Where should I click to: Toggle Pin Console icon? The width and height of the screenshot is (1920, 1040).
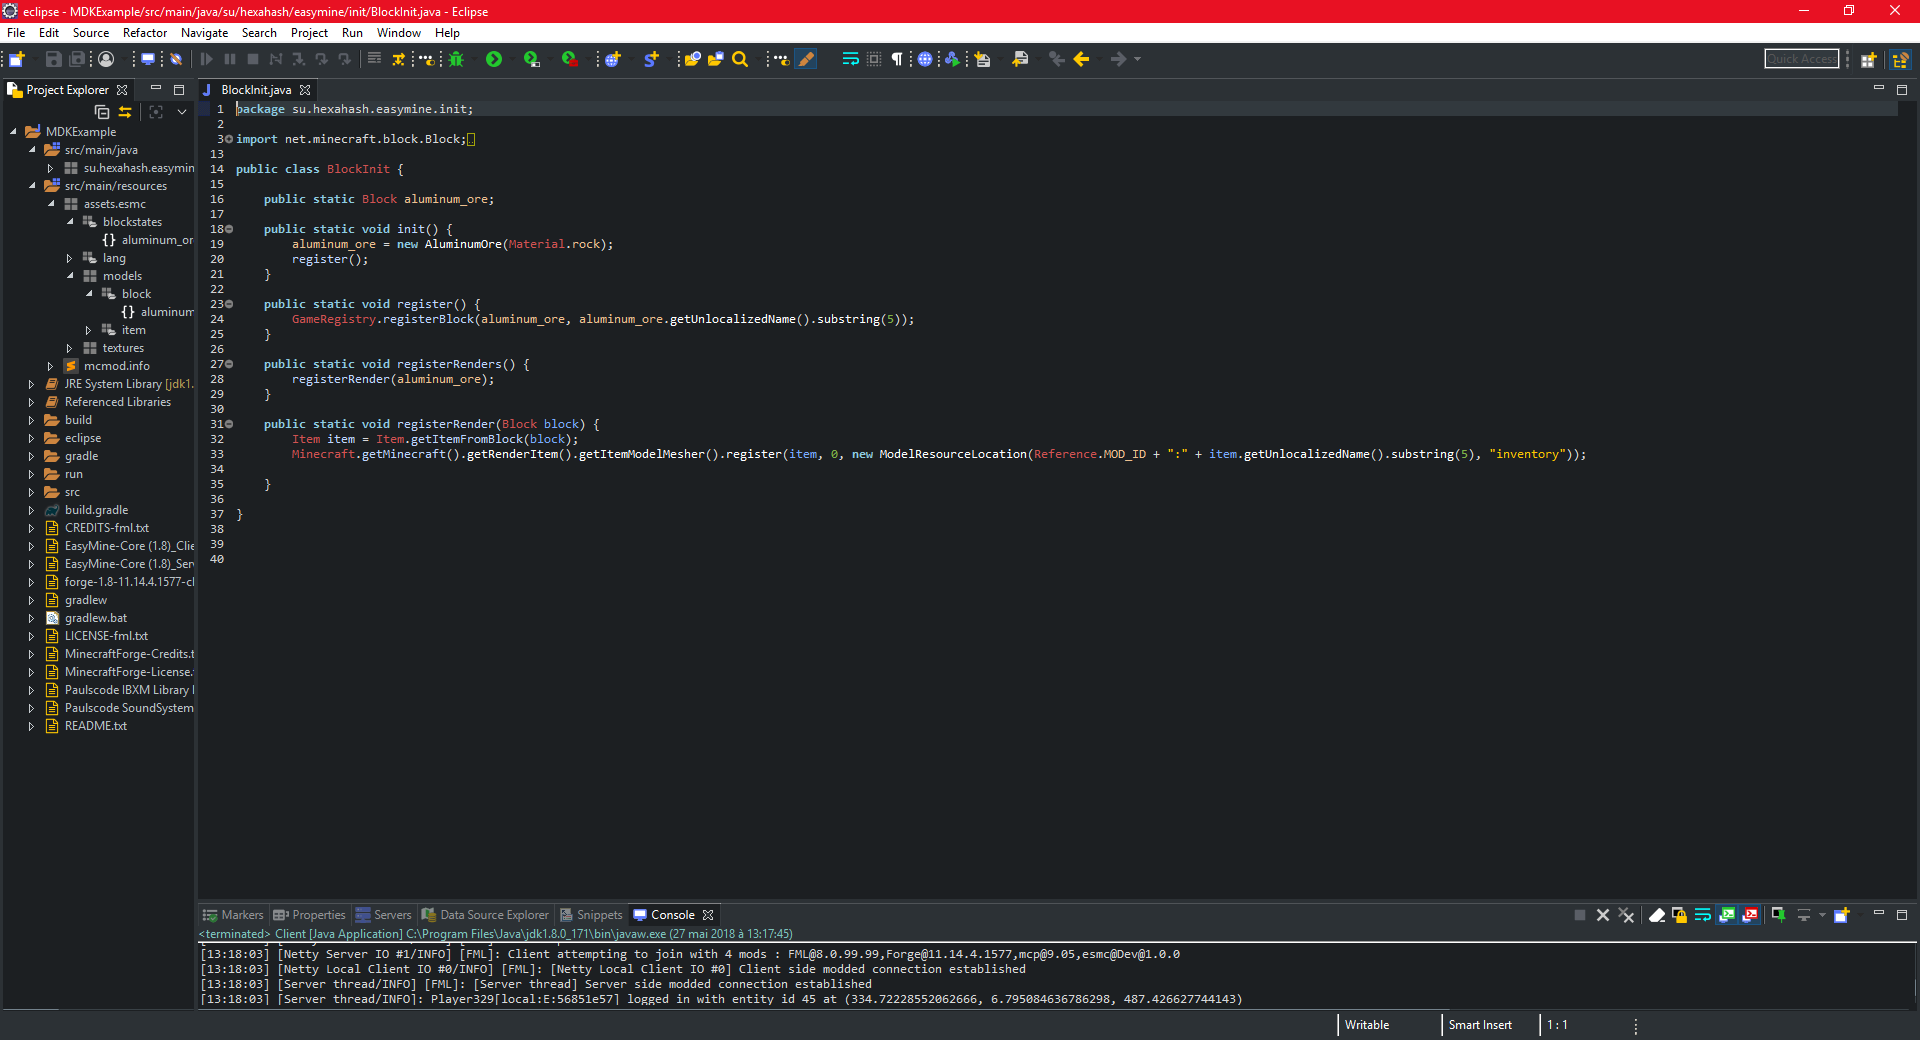pyautogui.click(x=1778, y=915)
